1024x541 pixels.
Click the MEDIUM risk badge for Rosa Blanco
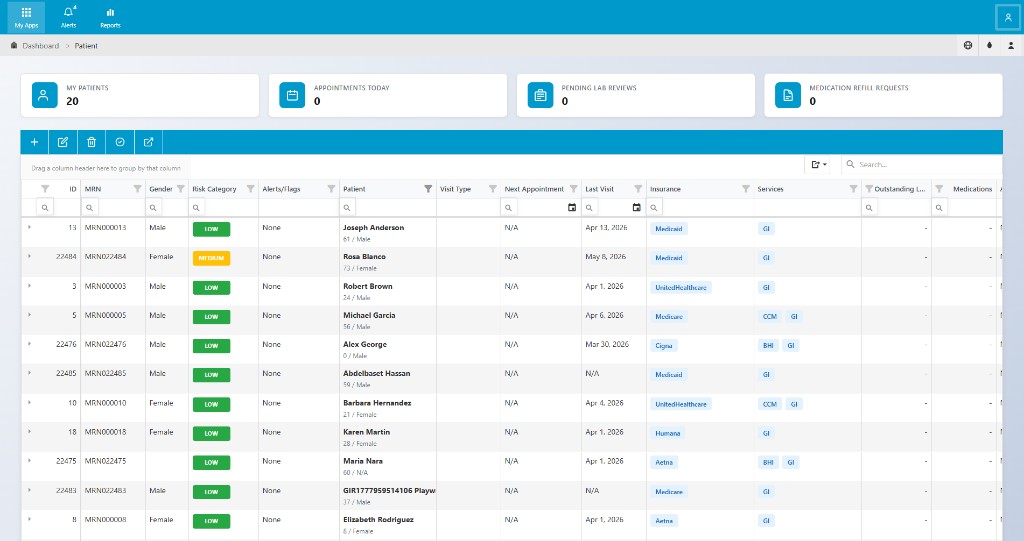(x=211, y=258)
